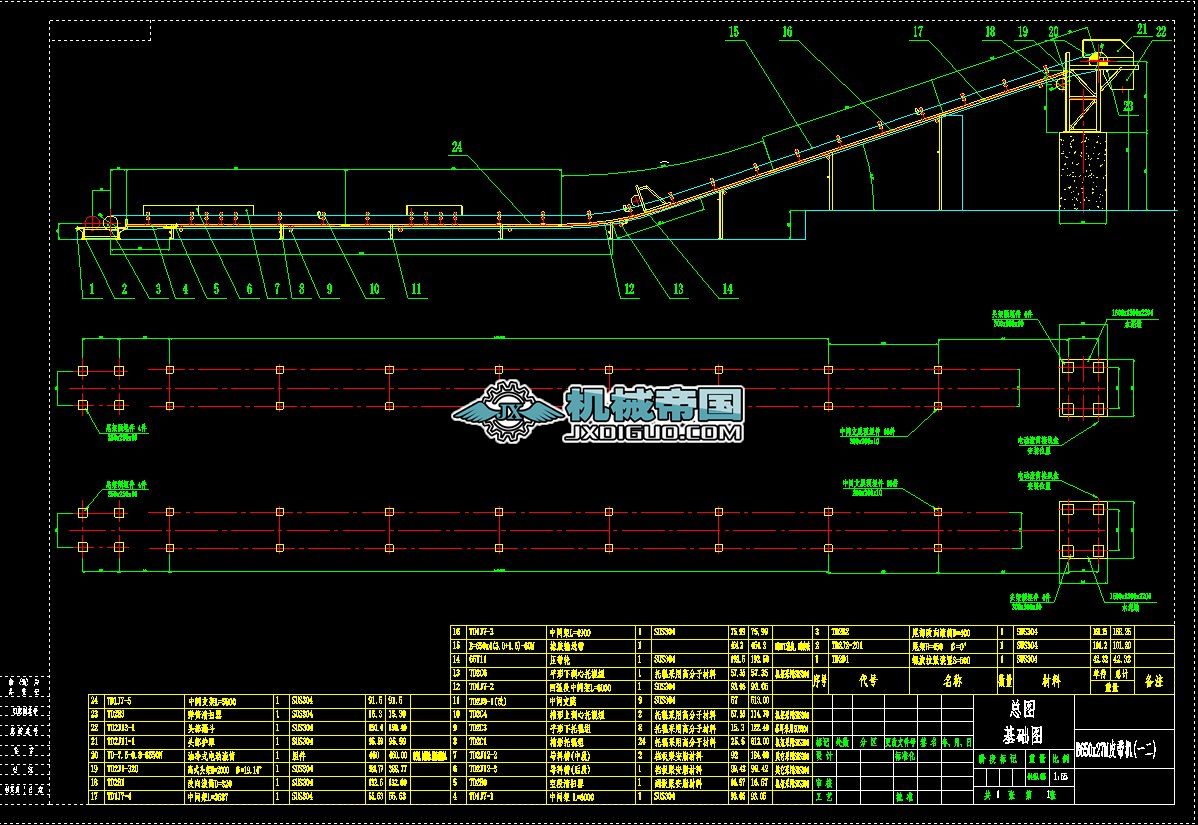Click the 序号 column header
Image resolution: width=1198 pixels, height=825 pixels.
(x=821, y=680)
